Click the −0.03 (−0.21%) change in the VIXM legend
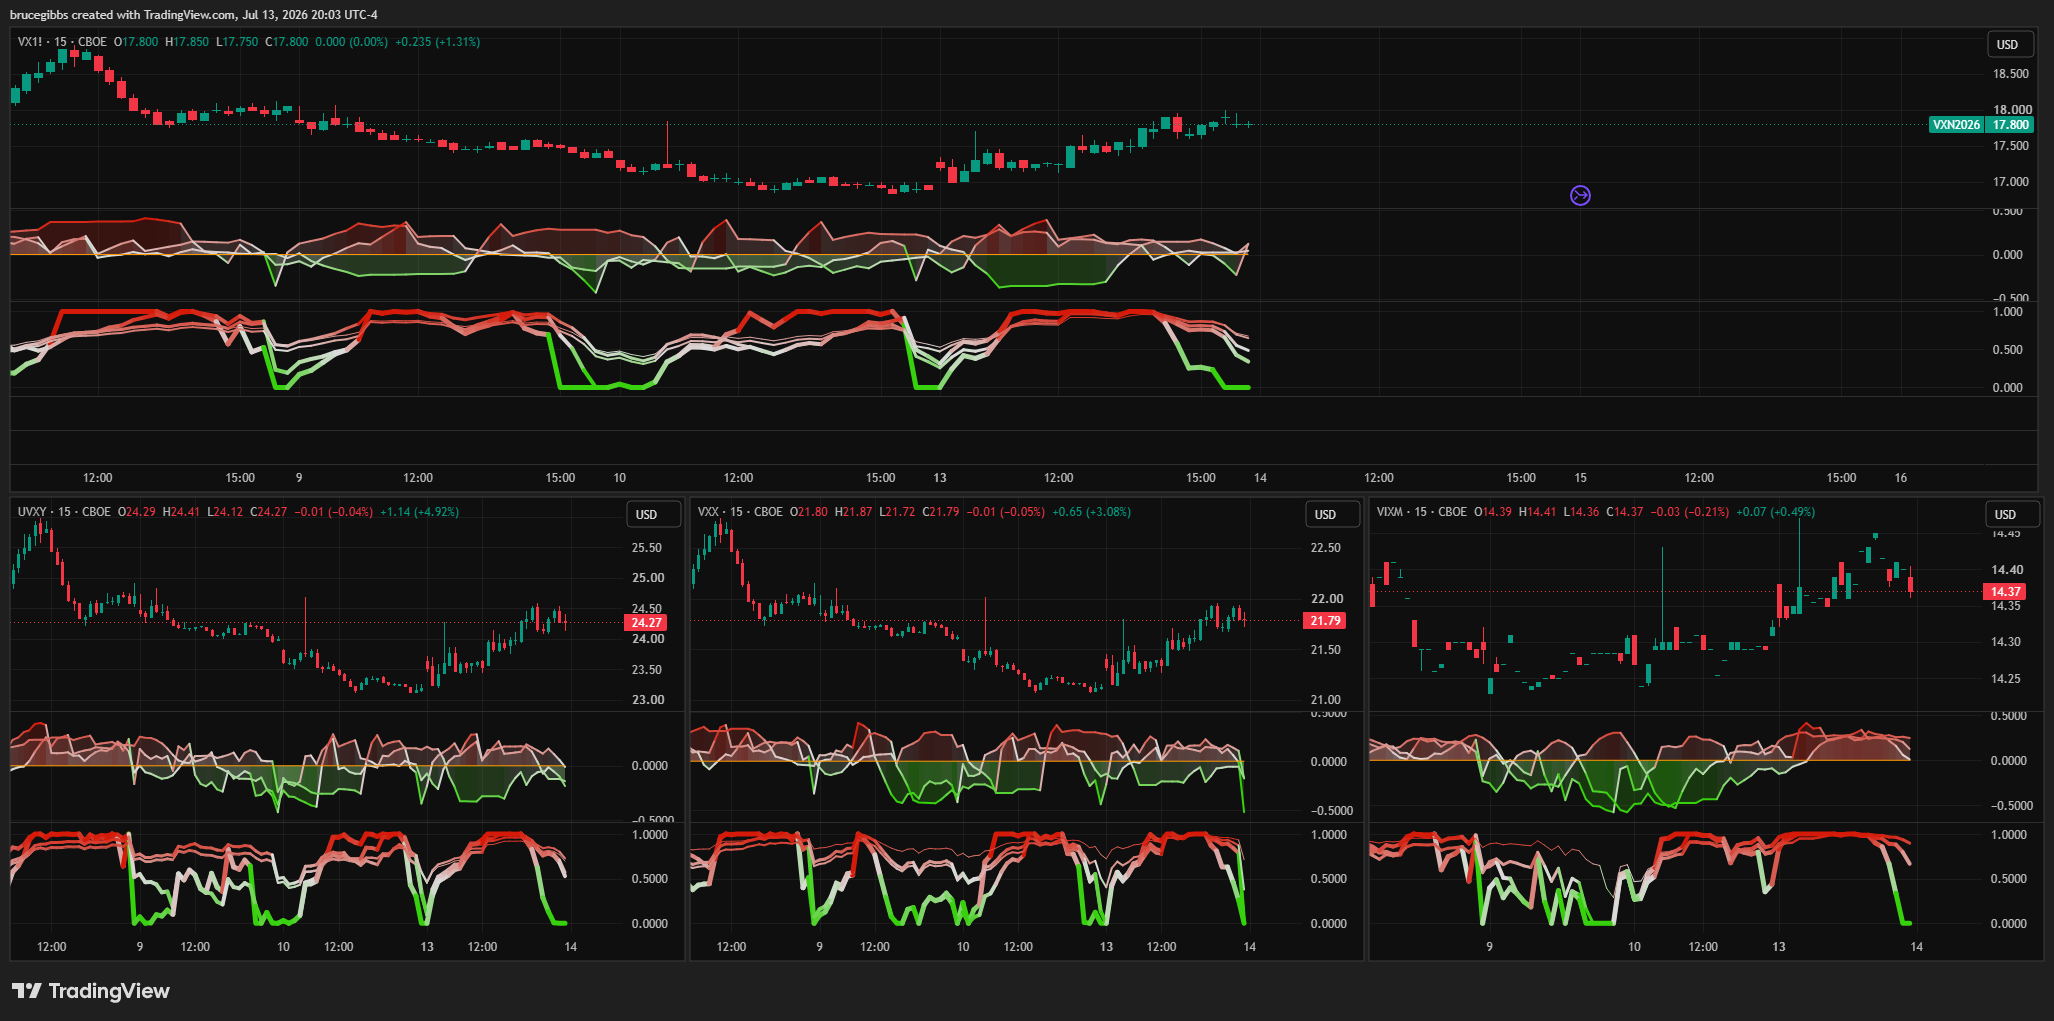The height and width of the screenshot is (1021, 2054). pos(1690,512)
